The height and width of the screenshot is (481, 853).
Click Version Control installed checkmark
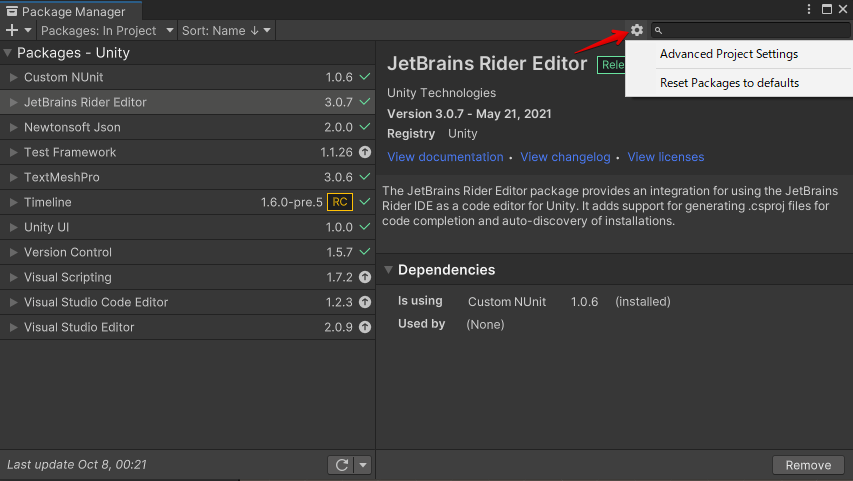365,252
